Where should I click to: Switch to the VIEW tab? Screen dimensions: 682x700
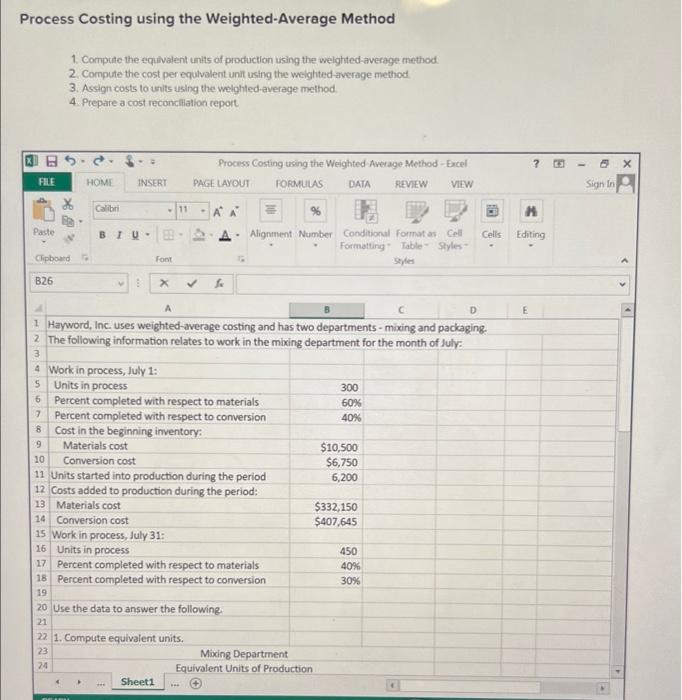tap(462, 184)
